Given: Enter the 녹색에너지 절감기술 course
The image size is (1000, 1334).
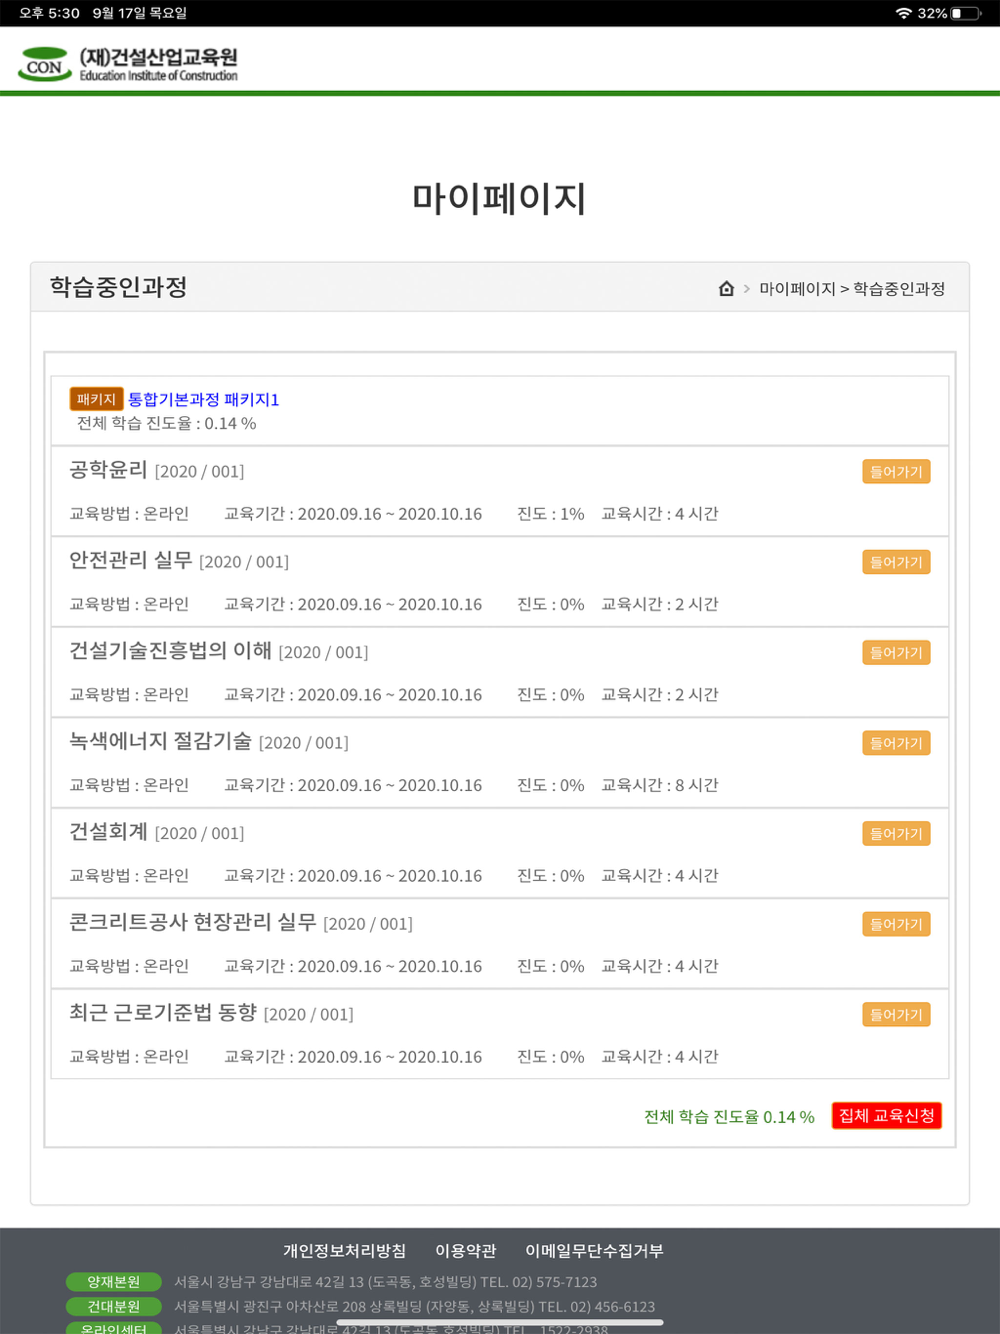Looking at the screenshot, I should pyautogui.click(x=896, y=743).
